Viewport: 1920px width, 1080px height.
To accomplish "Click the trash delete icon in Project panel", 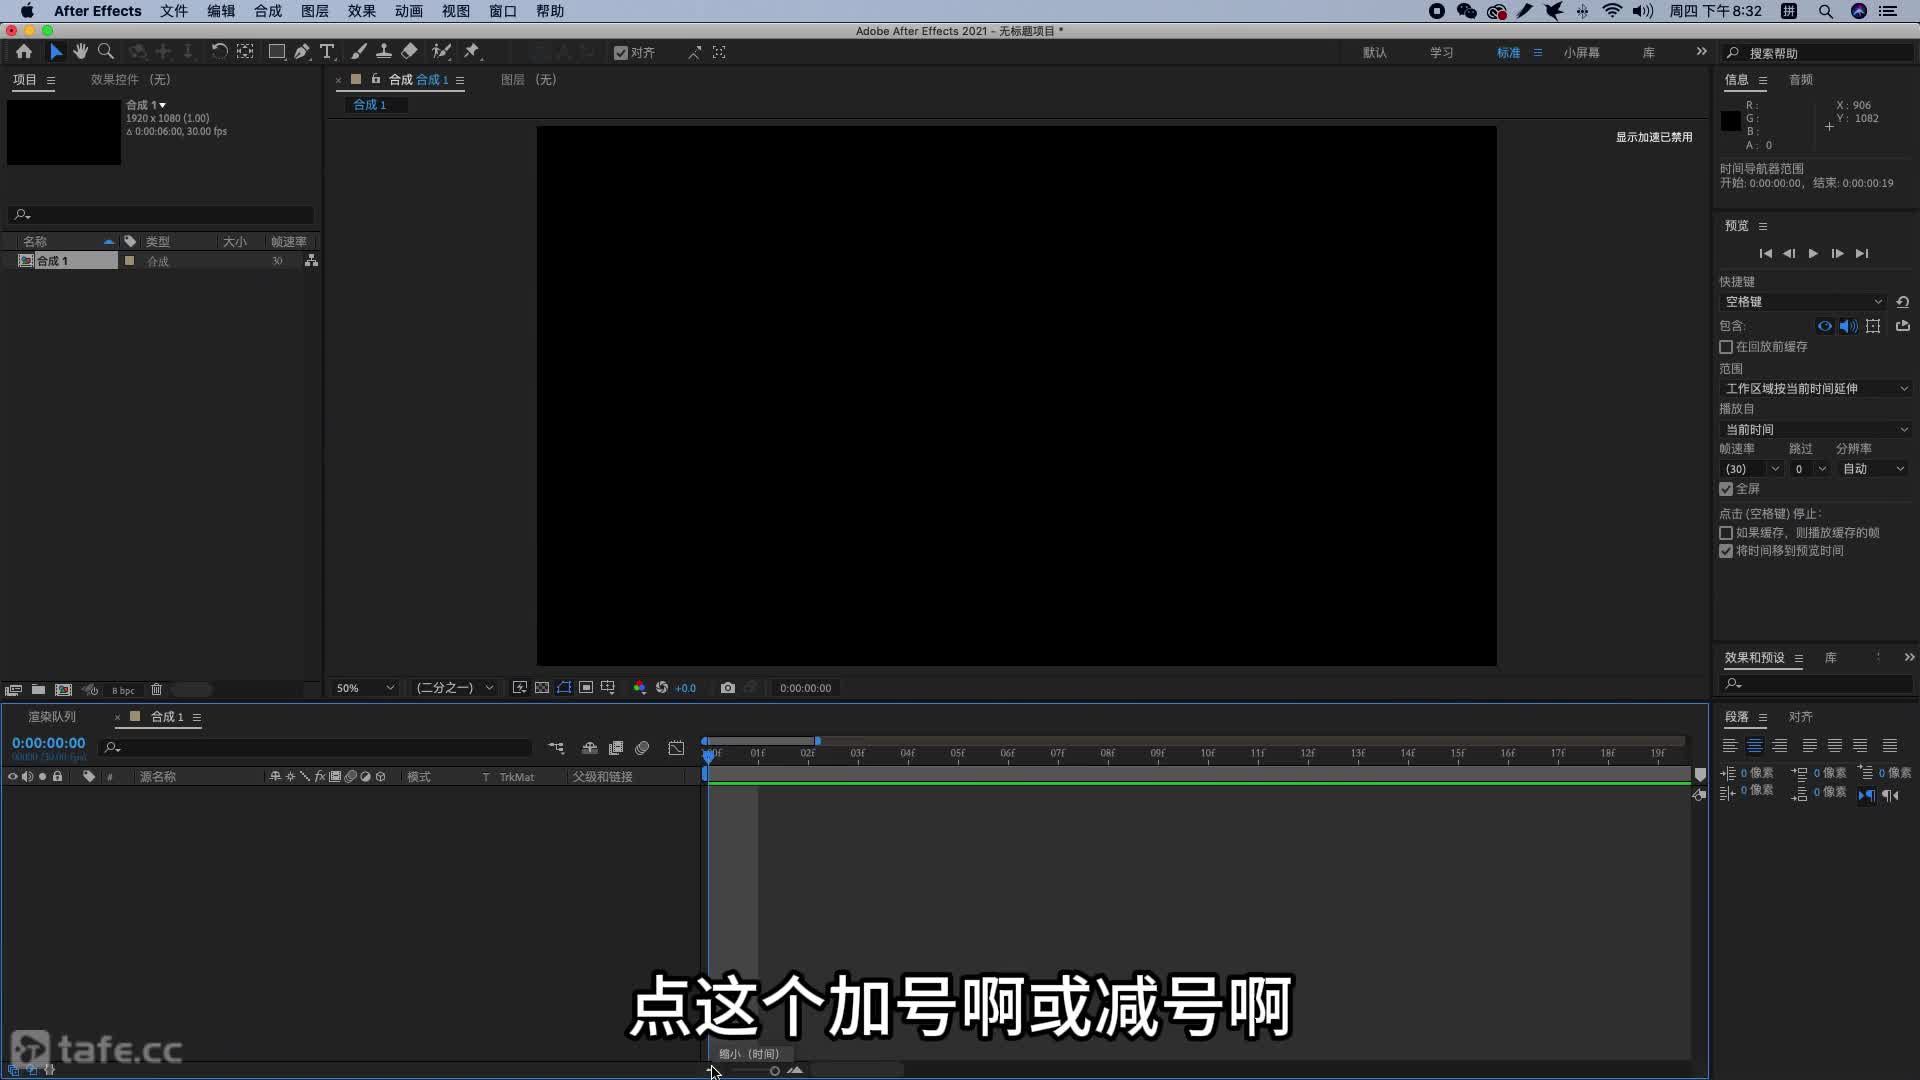I will click(156, 690).
